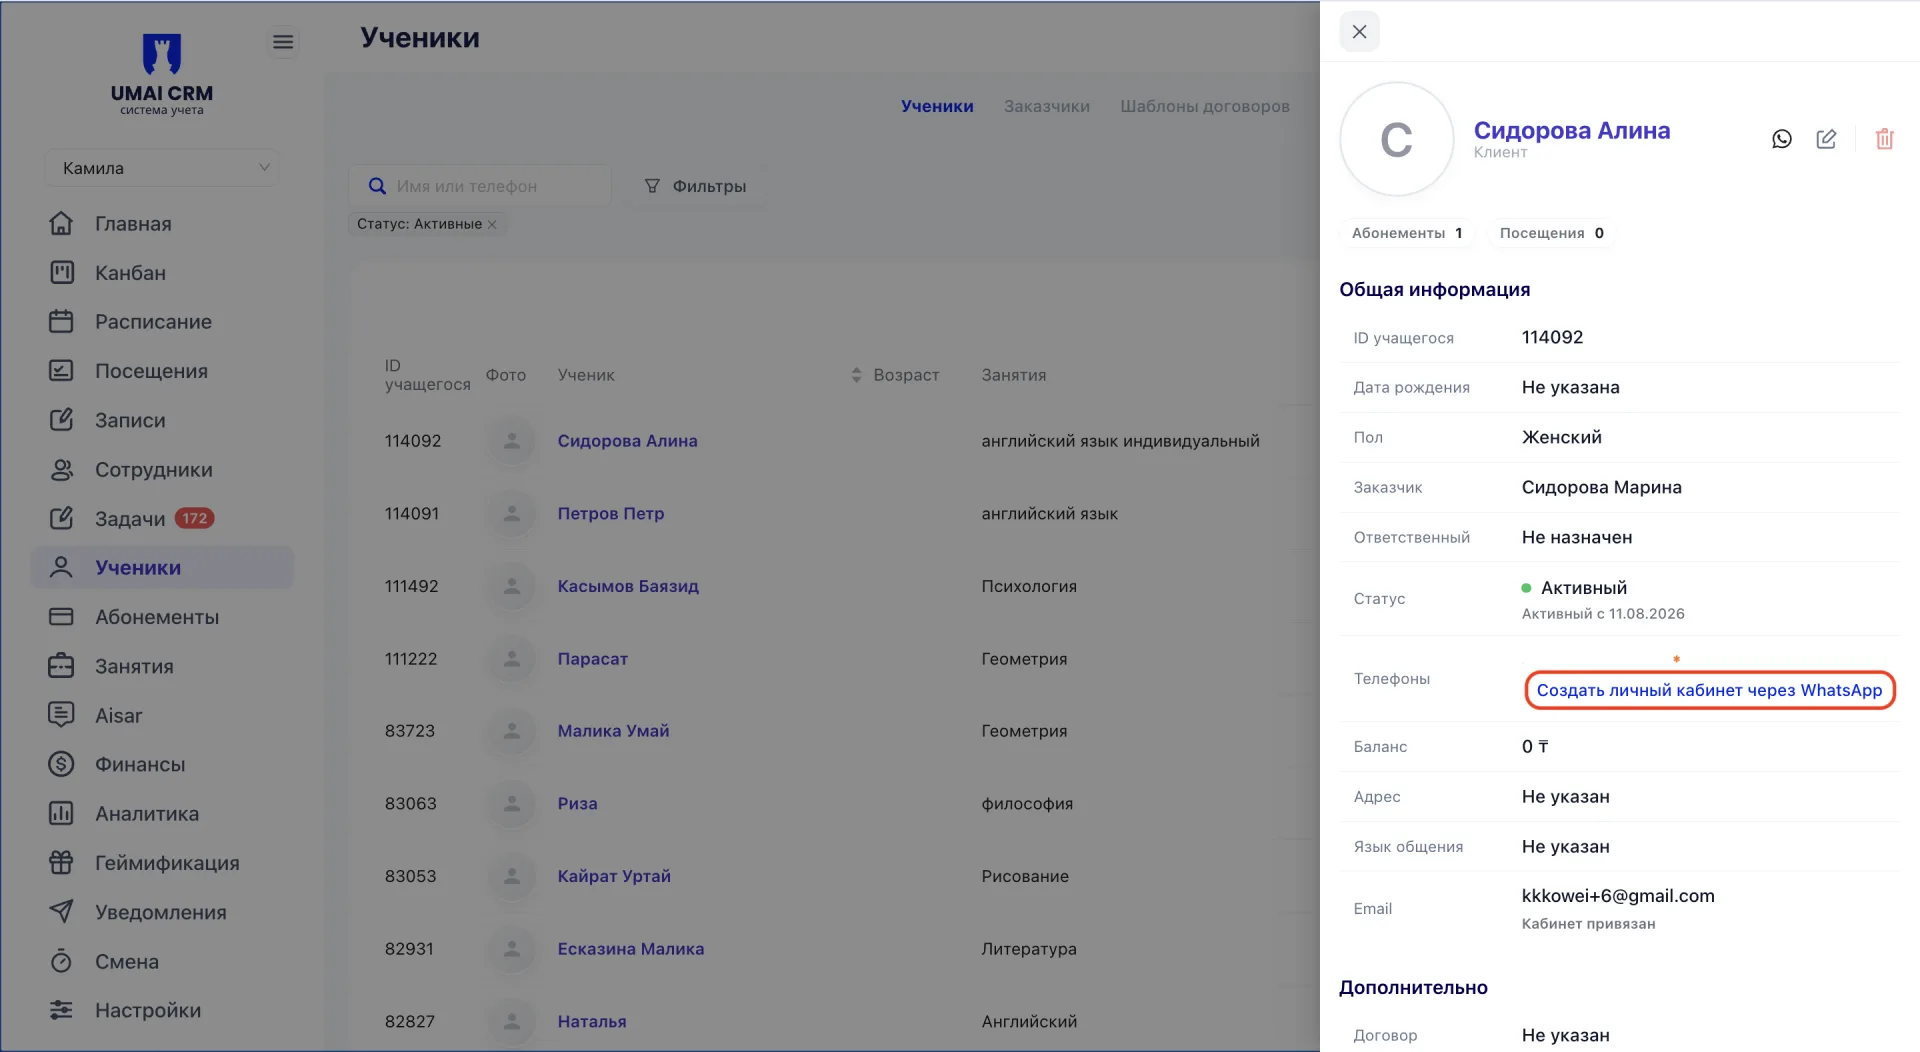1920x1052 pixels.
Task: Toggle the hamburger sidebar menu icon
Action: tap(283, 42)
